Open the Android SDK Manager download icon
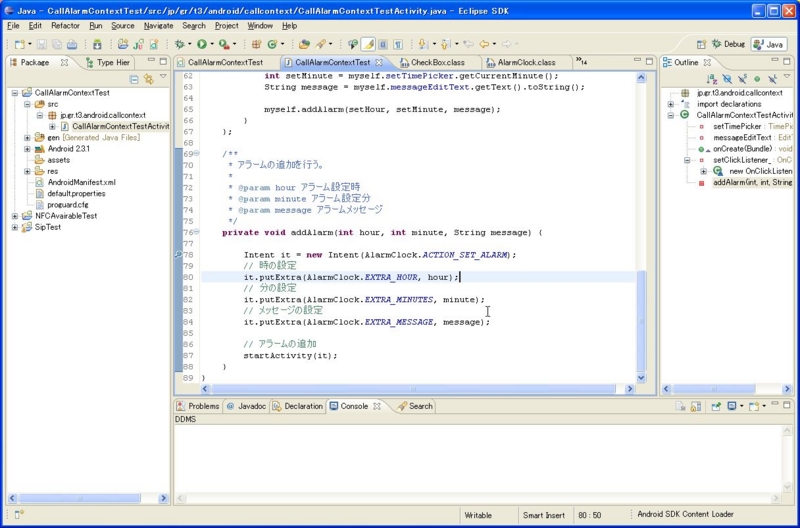 point(96,44)
